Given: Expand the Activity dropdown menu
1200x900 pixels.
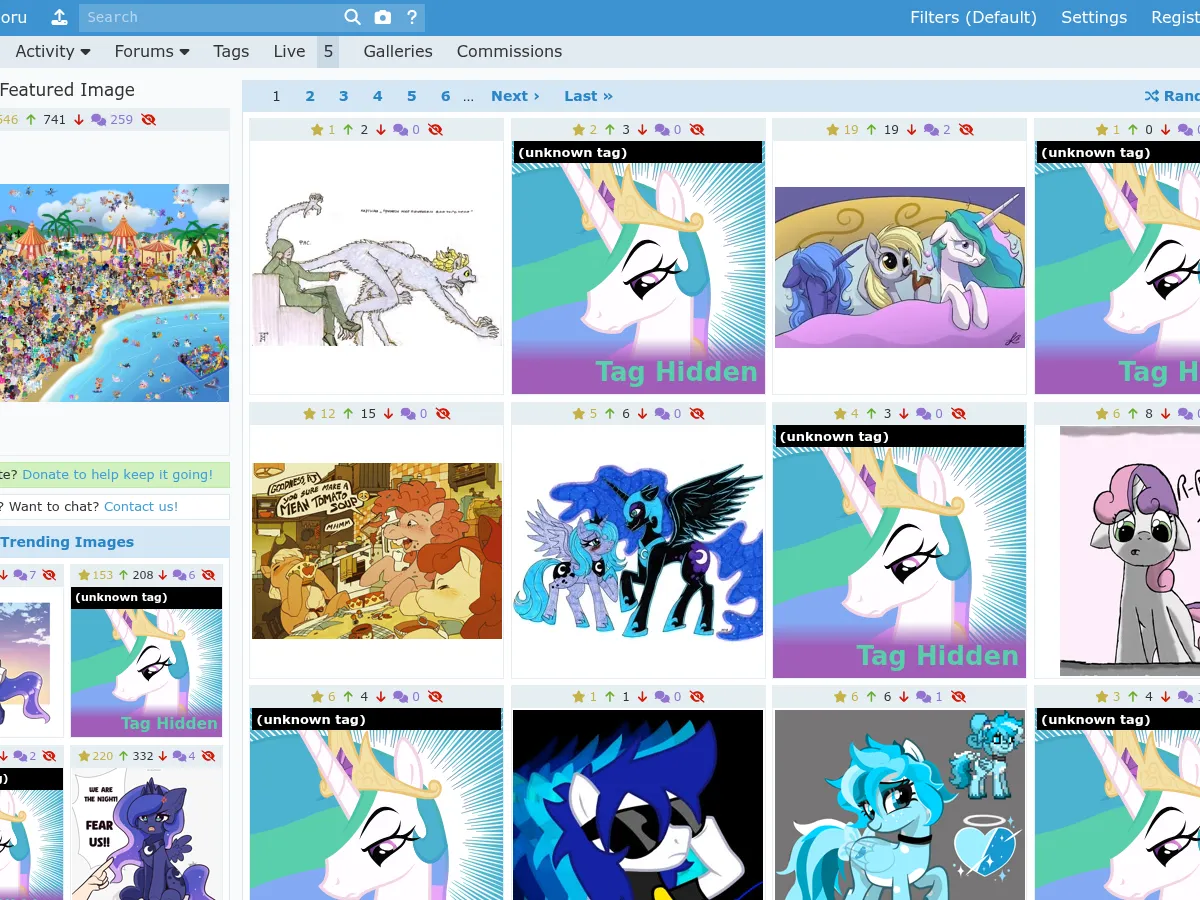Looking at the screenshot, I should [53, 51].
